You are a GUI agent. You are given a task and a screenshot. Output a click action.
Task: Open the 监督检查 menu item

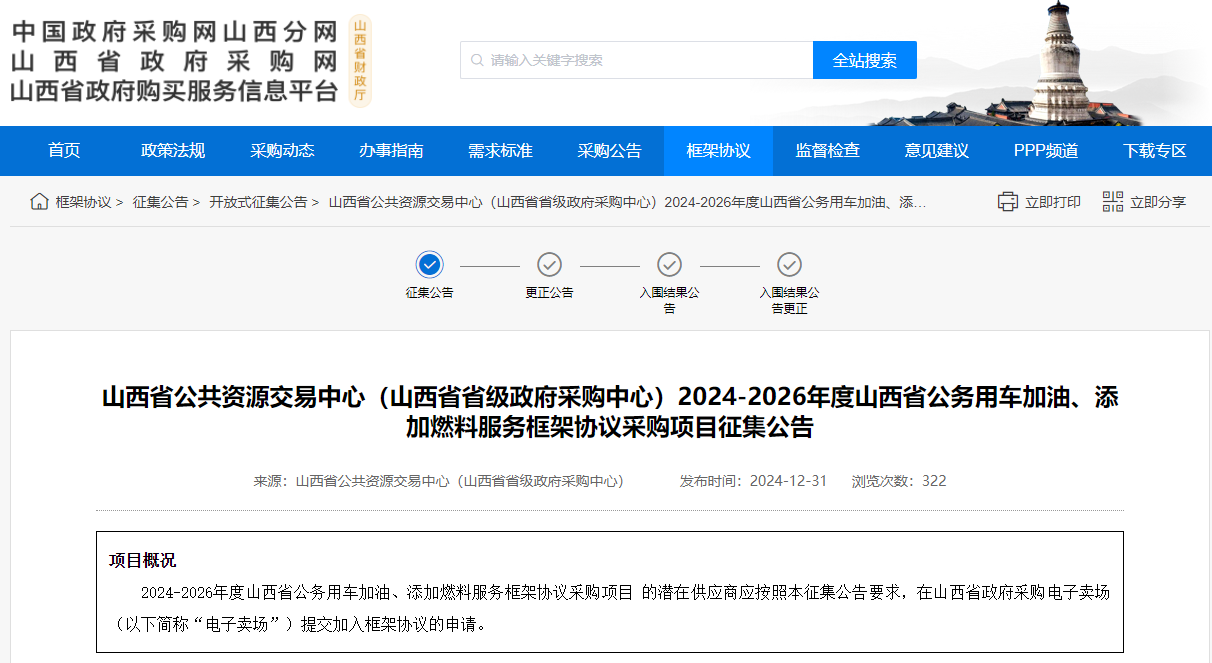point(826,150)
